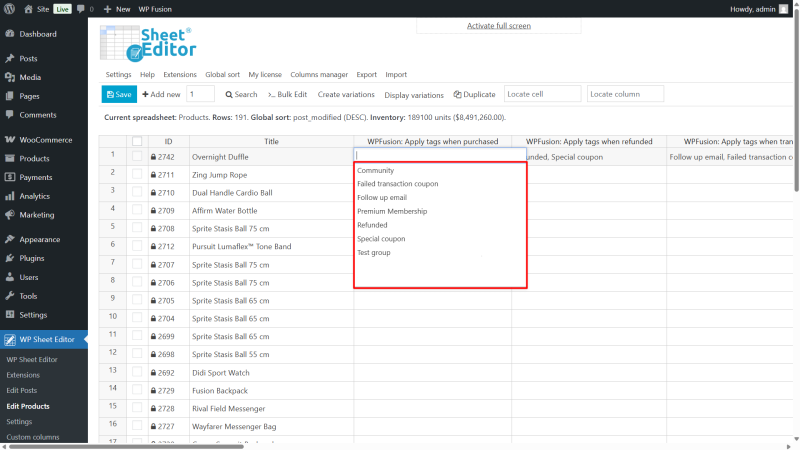The height and width of the screenshot is (450, 800).
Task: Click the Locate cell input field
Action: pos(542,94)
